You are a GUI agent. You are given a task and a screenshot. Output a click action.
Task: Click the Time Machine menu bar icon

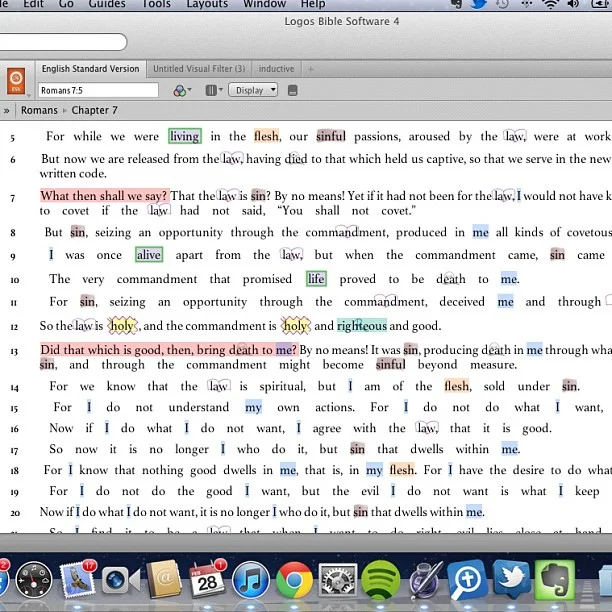point(503,4)
